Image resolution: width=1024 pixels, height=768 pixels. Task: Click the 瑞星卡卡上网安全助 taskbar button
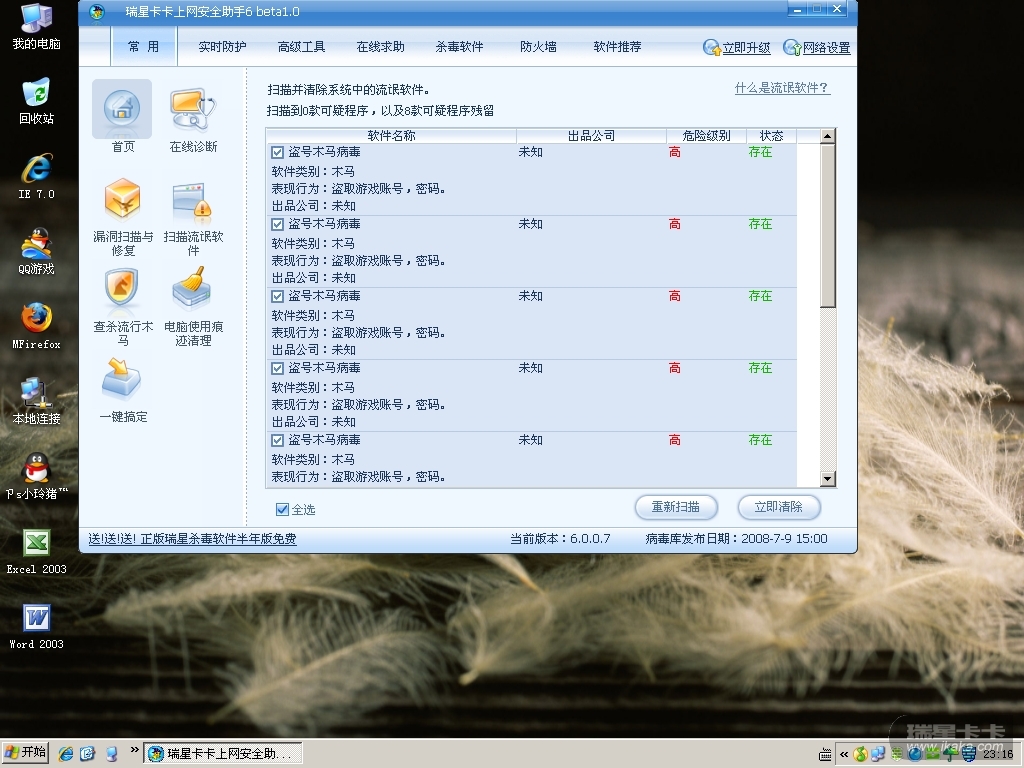(x=223, y=754)
